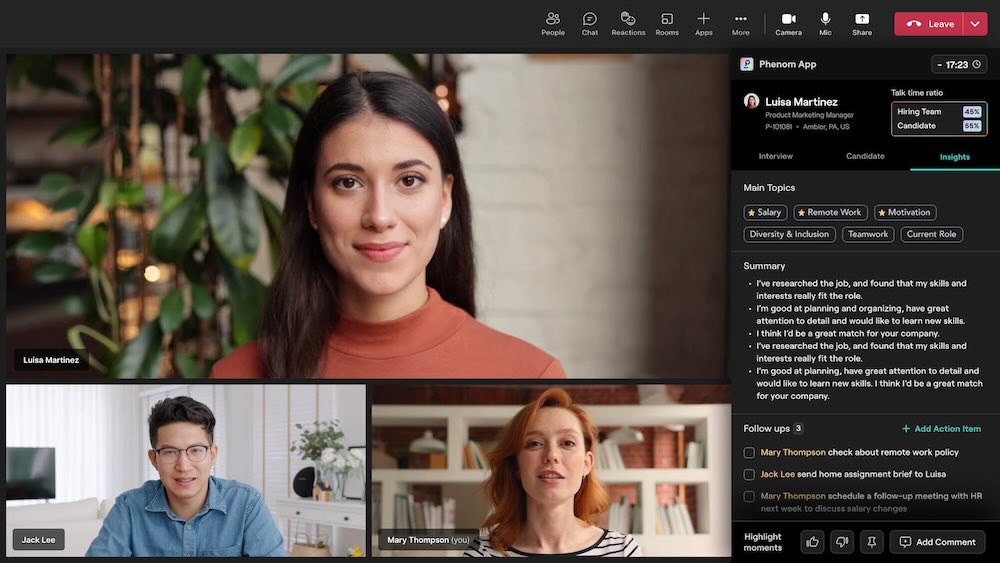Click the Hiring Team 45% value
Image resolution: width=1000 pixels, height=563 pixels.
click(971, 112)
